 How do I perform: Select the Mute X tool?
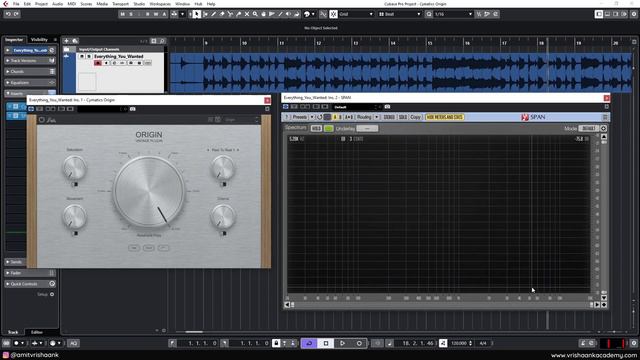(x=247, y=14)
